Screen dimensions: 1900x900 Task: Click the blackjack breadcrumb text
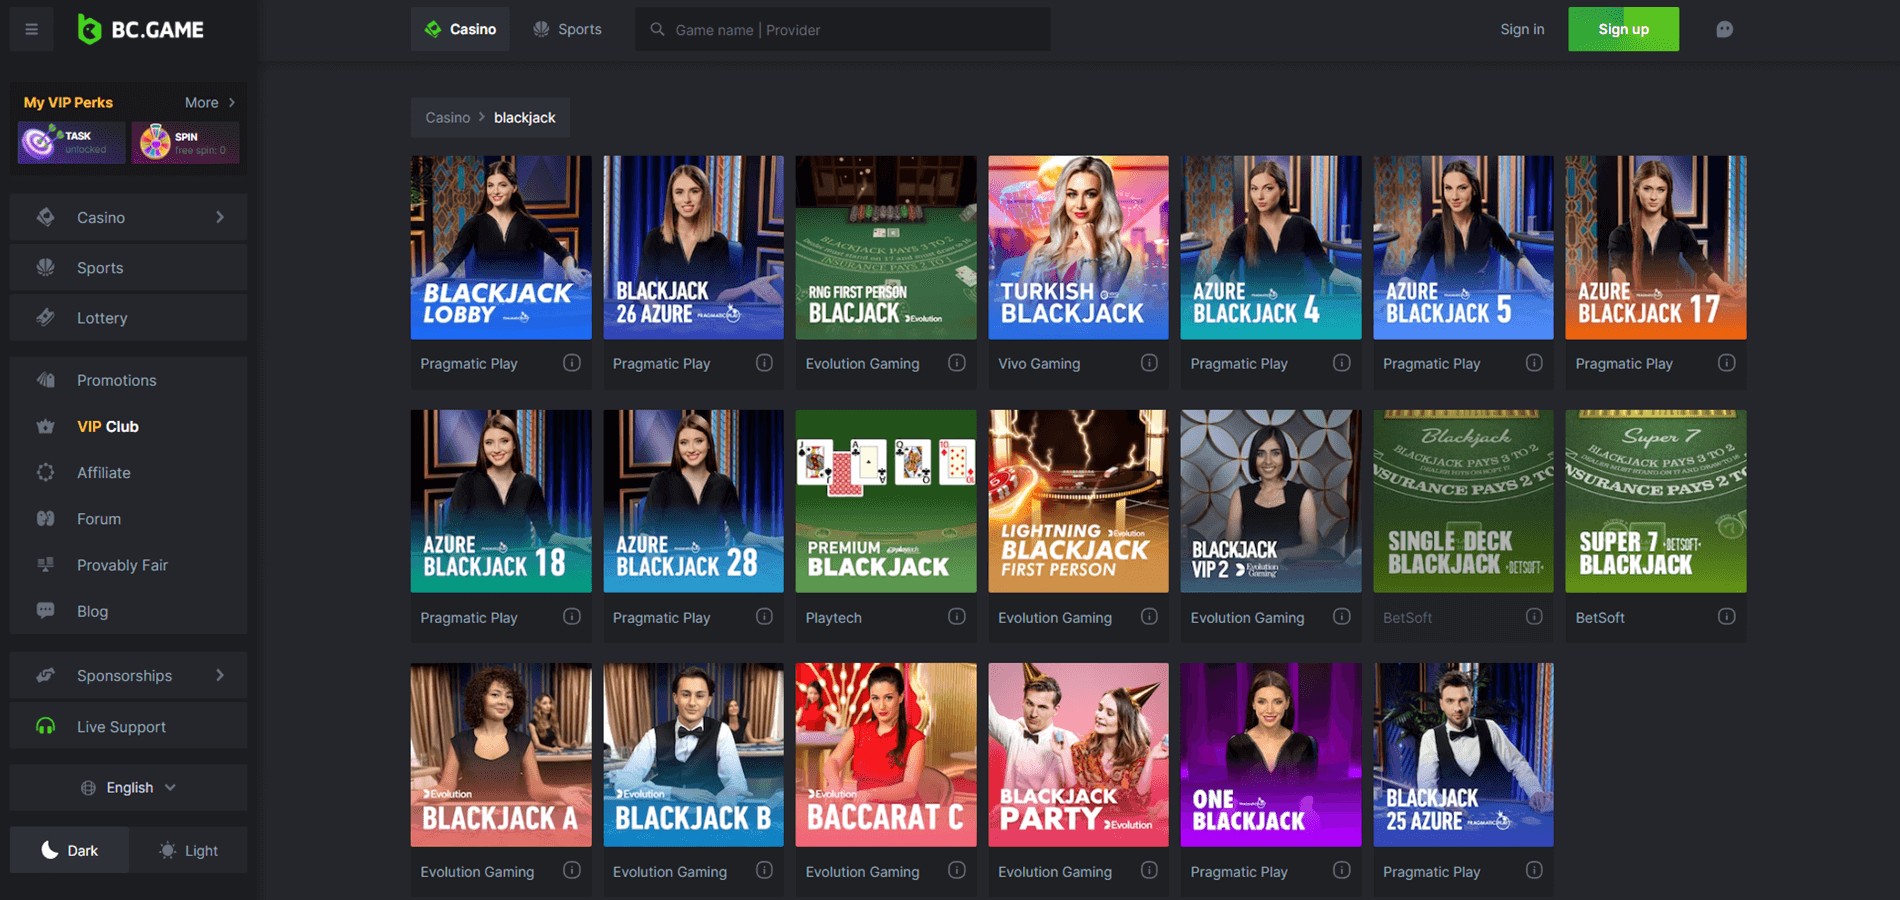click(x=524, y=117)
